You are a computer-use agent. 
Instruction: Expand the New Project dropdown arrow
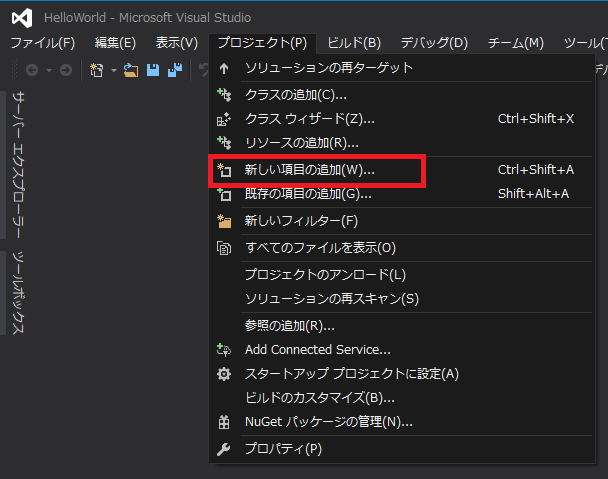[114, 70]
